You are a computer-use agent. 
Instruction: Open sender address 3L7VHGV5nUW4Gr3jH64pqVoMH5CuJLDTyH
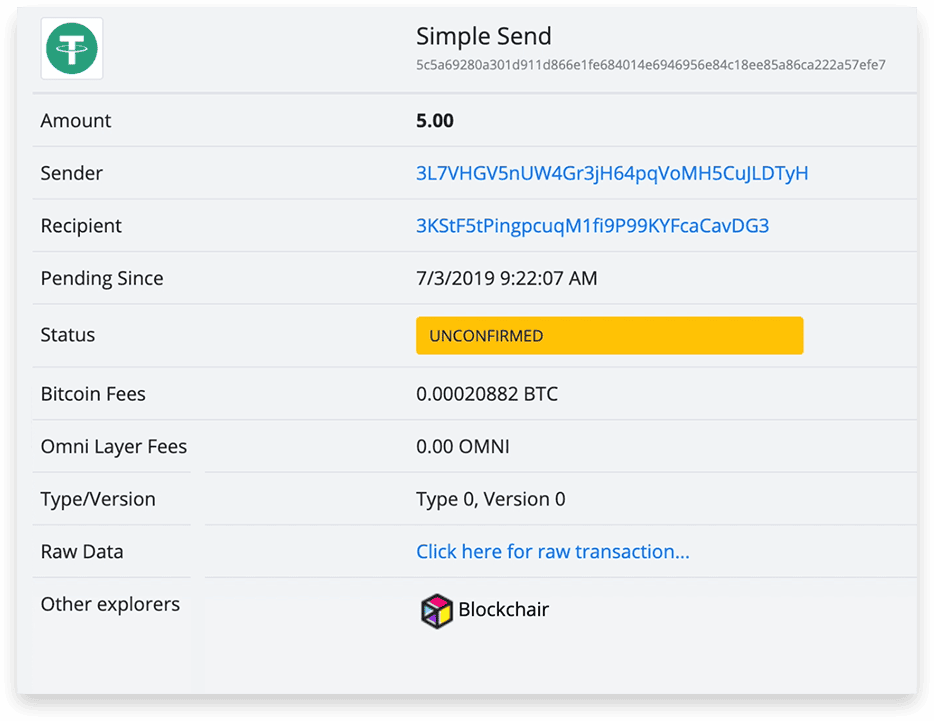click(612, 173)
